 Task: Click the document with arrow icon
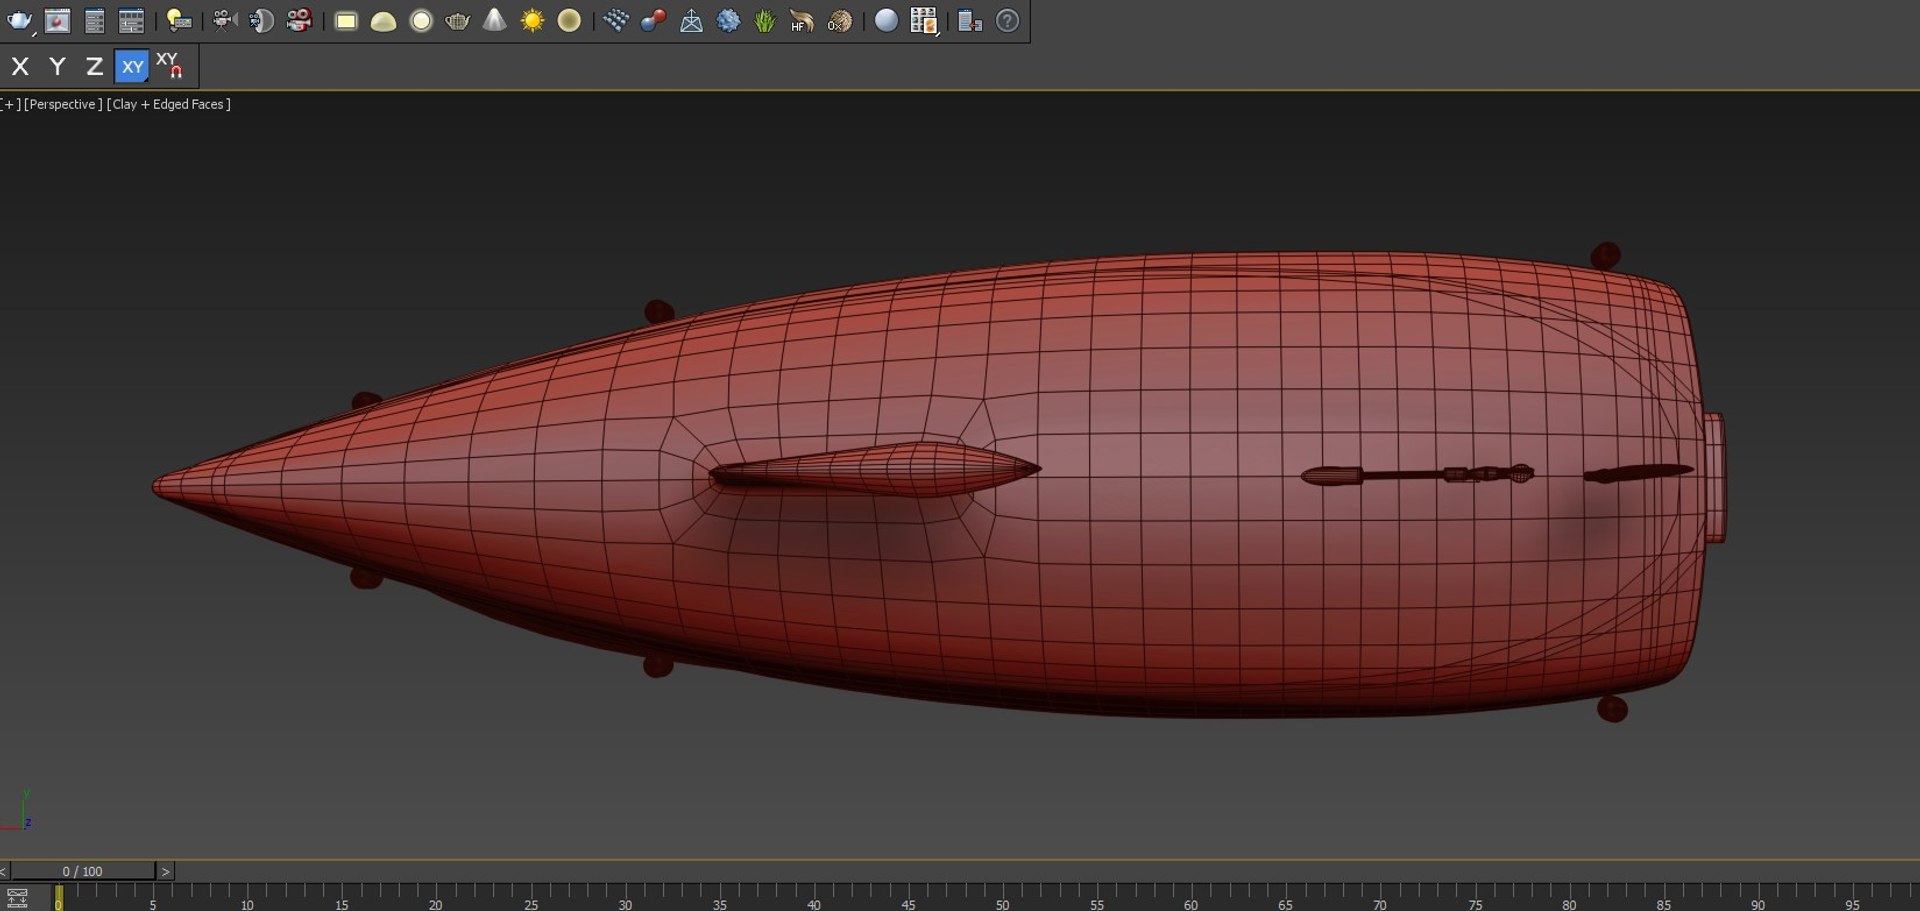[x=969, y=21]
